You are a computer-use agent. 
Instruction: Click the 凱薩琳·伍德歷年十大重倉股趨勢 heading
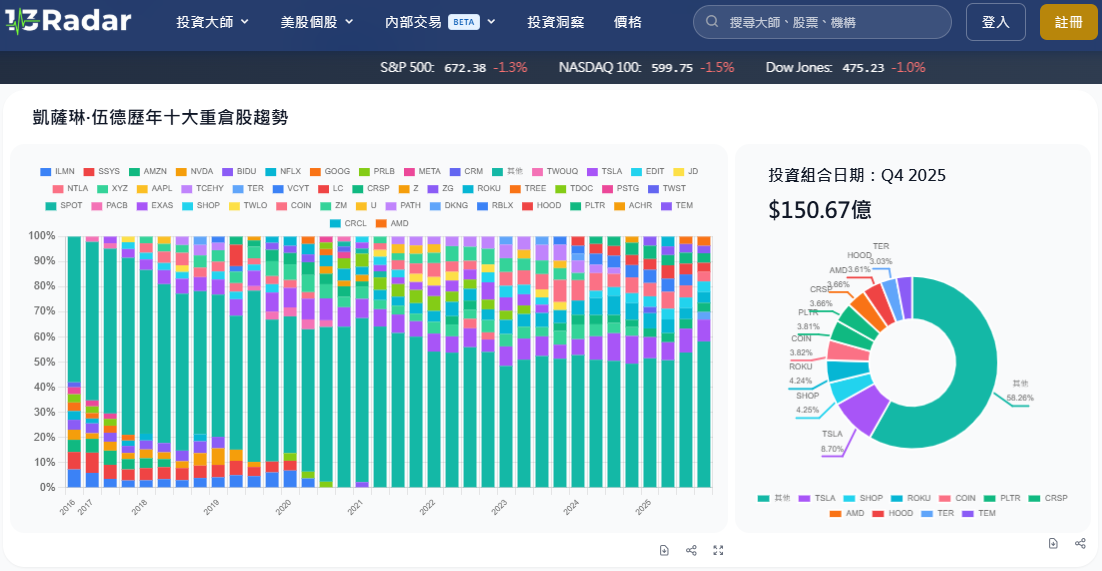160,117
